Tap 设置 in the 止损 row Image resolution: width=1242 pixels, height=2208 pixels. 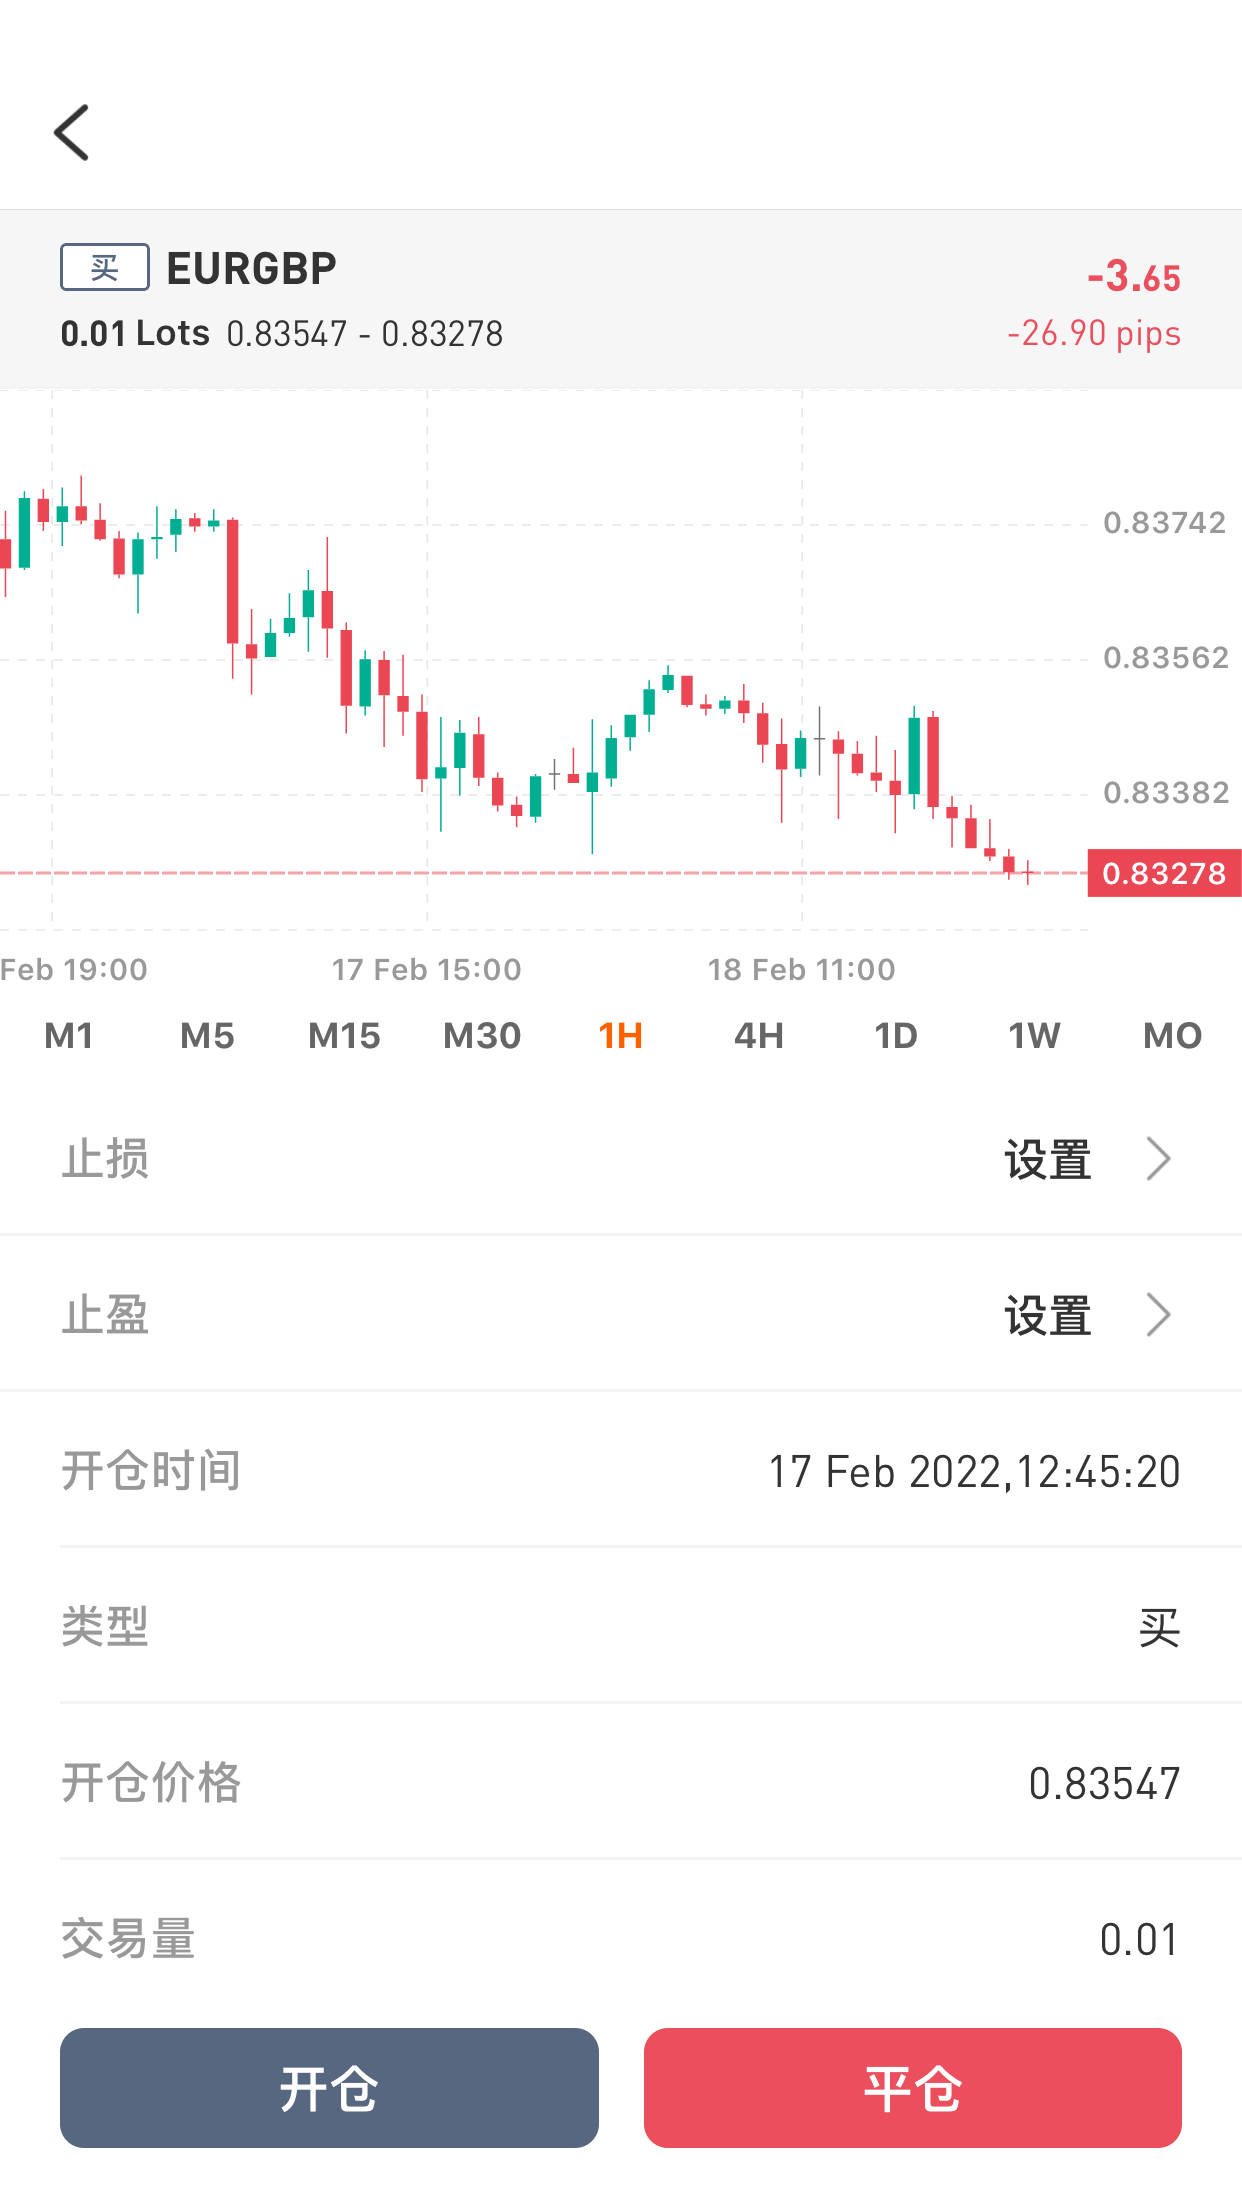click(1047, 1160)
